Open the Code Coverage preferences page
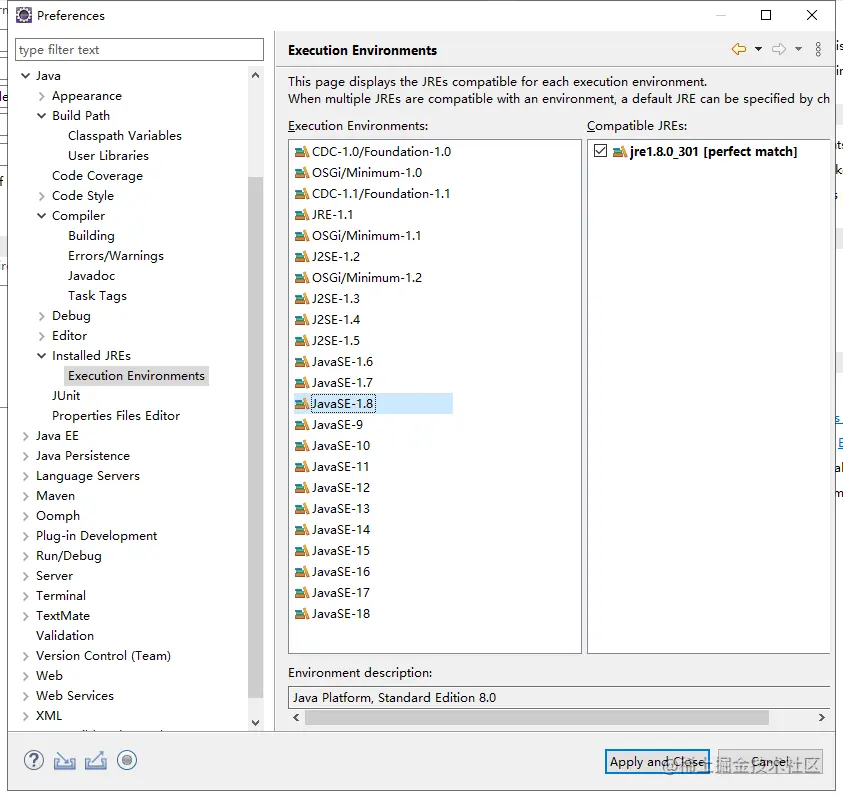The height and width of the screenshot is (798, 843). [x=97, y=176]
